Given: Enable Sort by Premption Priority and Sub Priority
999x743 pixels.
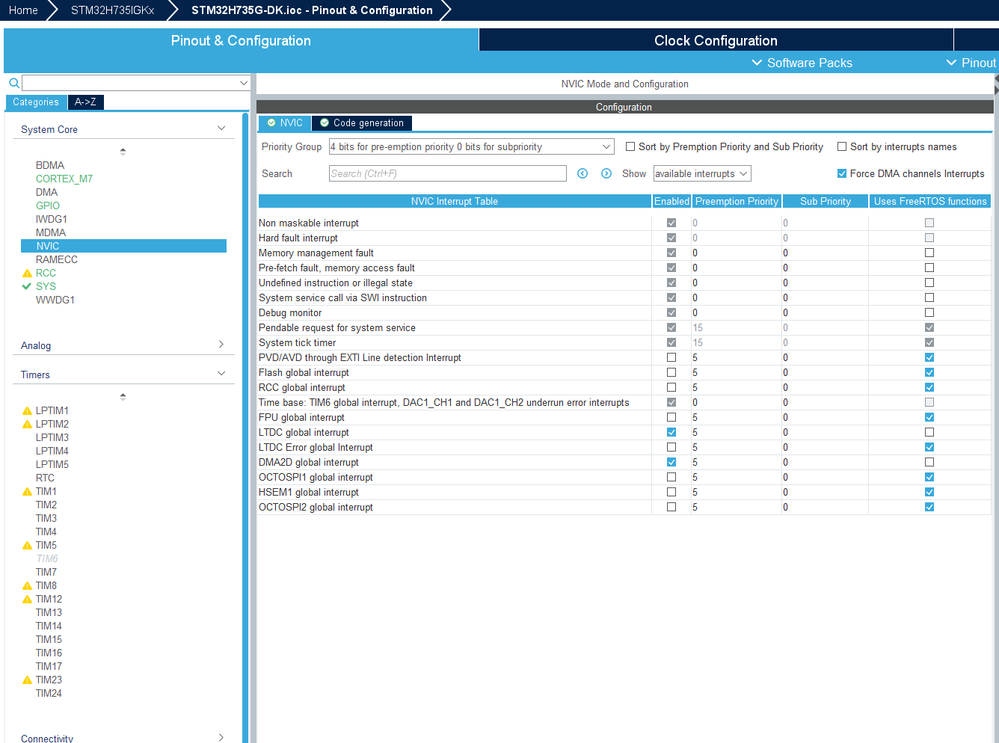Looking at the screenshot, I should (630, 147).
